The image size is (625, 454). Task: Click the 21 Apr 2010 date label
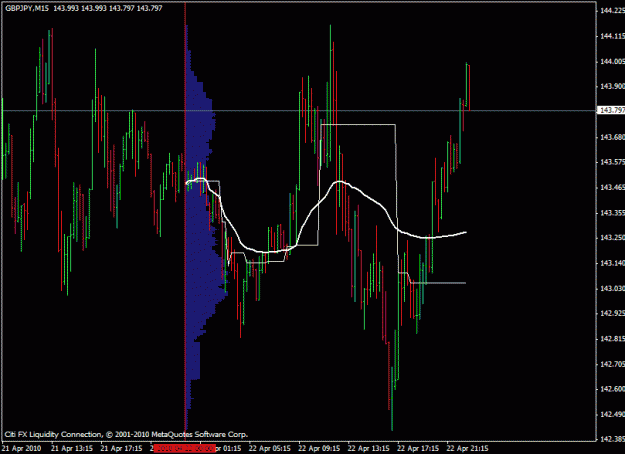tap(22, 448)
